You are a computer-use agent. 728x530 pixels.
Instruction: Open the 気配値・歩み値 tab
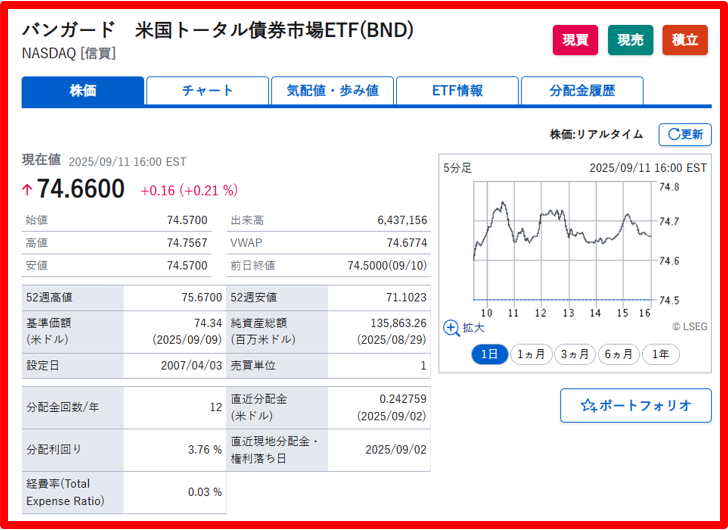click(x=332, y=90)
